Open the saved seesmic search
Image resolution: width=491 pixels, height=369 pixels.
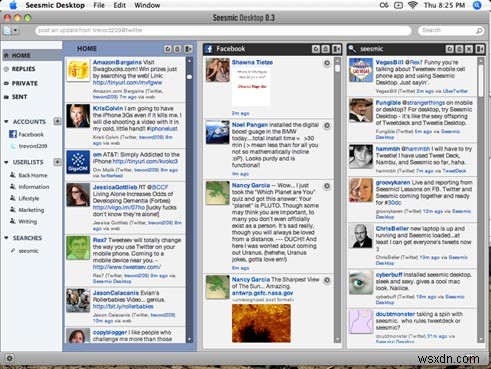25,251
